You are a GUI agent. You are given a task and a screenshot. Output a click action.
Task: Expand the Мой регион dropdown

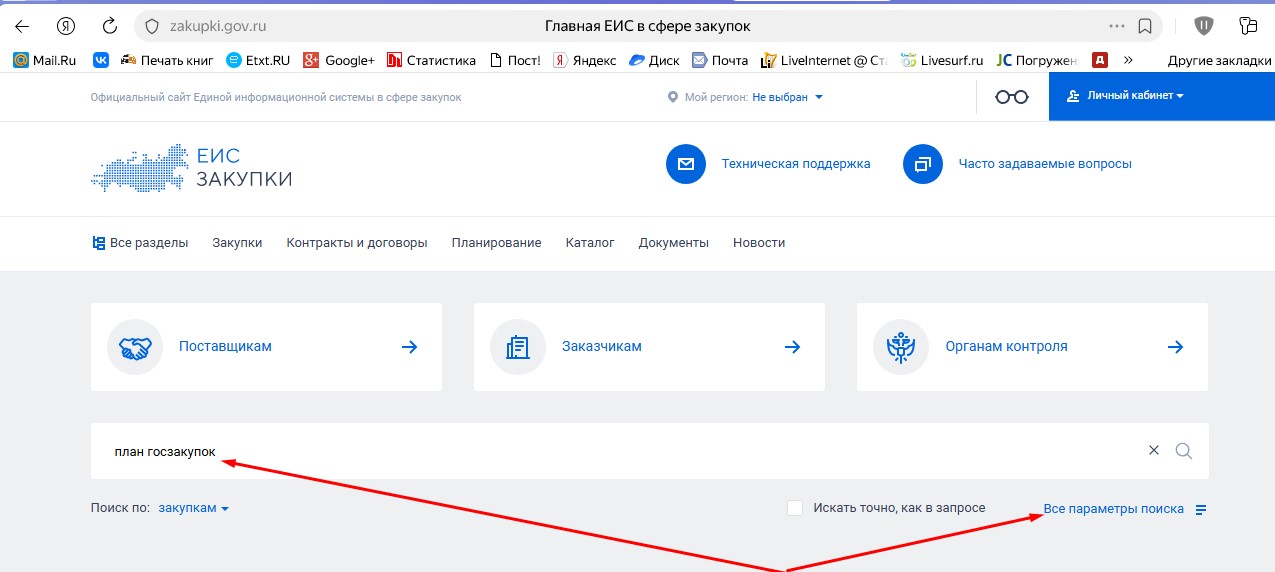pyautogui.click(x=787, y=97)
